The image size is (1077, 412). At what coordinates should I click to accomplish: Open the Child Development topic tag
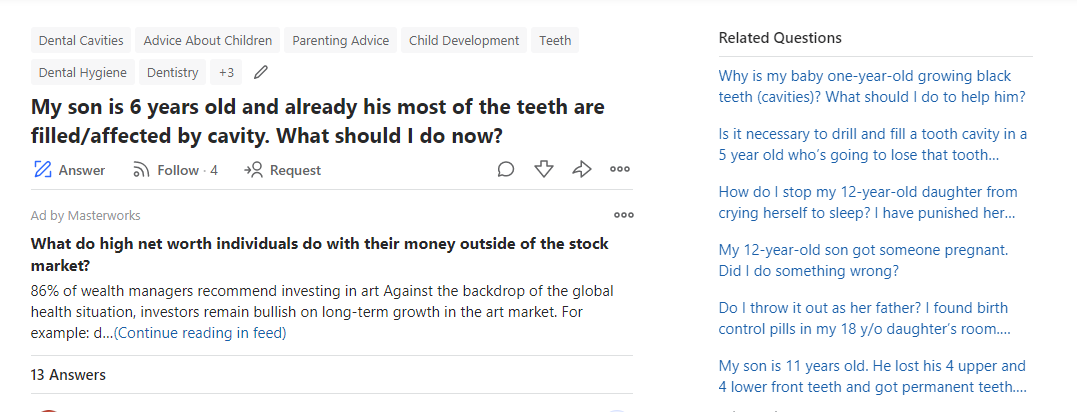pyautogui.click(x=464, y=41)
